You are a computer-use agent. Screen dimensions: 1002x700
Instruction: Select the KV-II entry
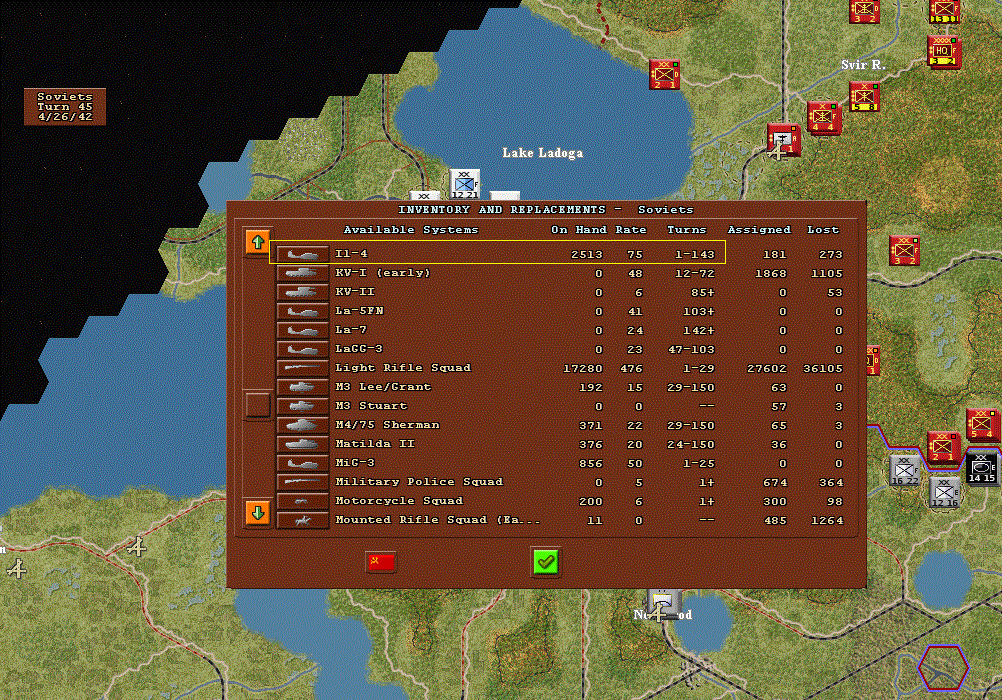click(x=355, y=292)
